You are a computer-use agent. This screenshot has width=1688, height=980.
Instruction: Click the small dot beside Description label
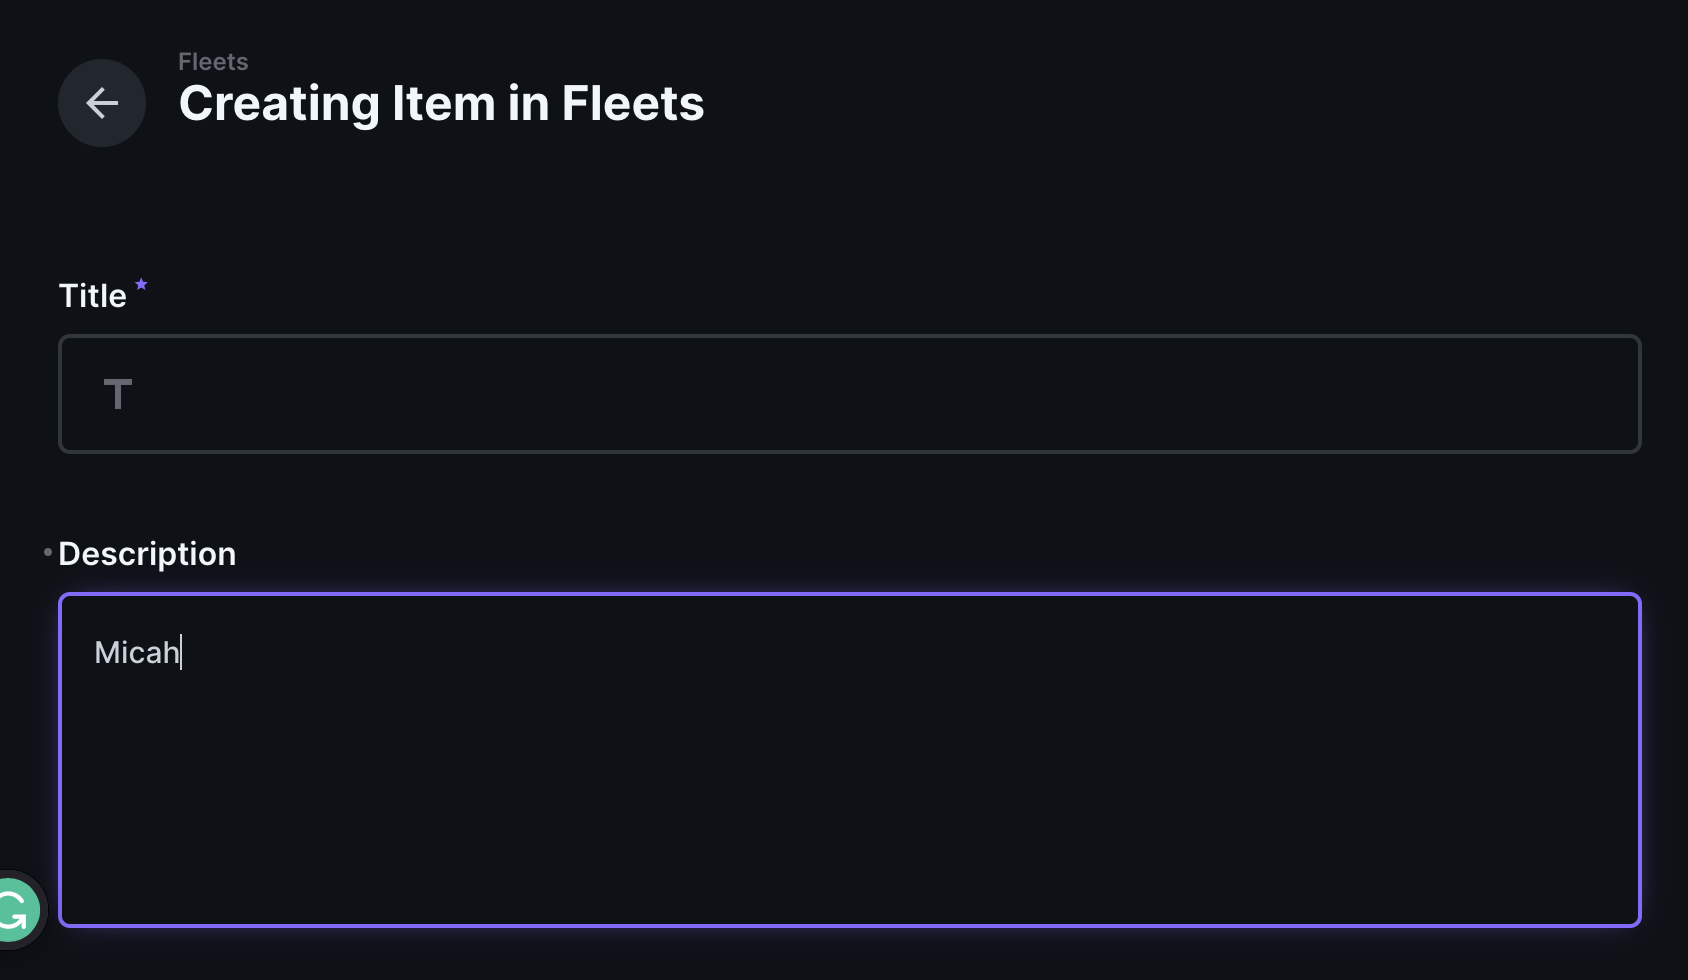48,552
